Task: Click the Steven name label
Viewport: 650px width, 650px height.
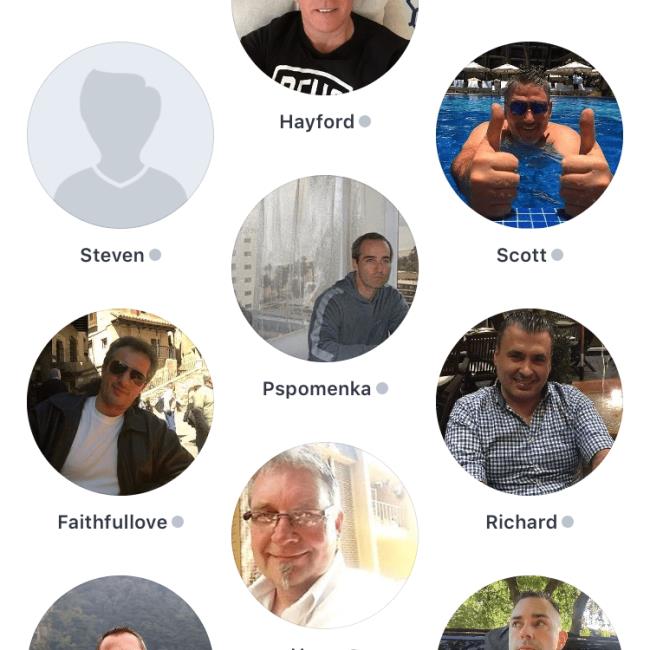Action: coord(112,255)
